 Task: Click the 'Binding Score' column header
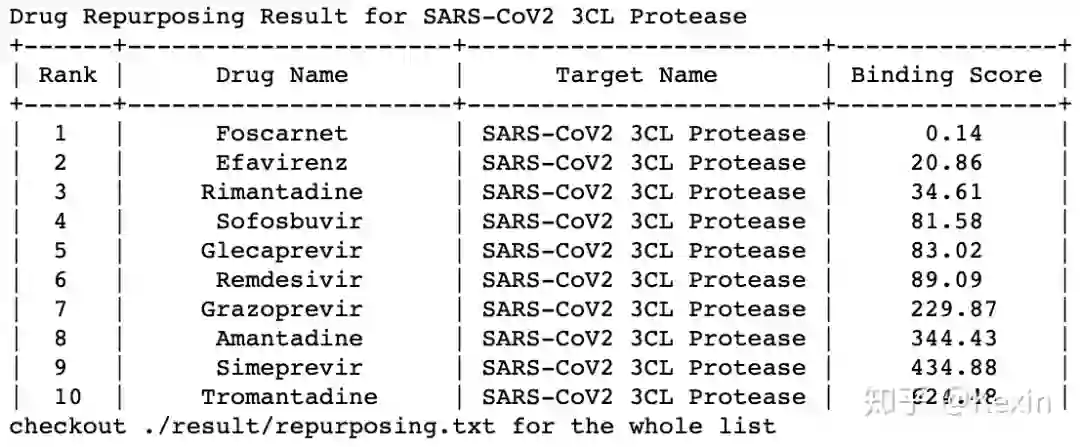(946, 75)
